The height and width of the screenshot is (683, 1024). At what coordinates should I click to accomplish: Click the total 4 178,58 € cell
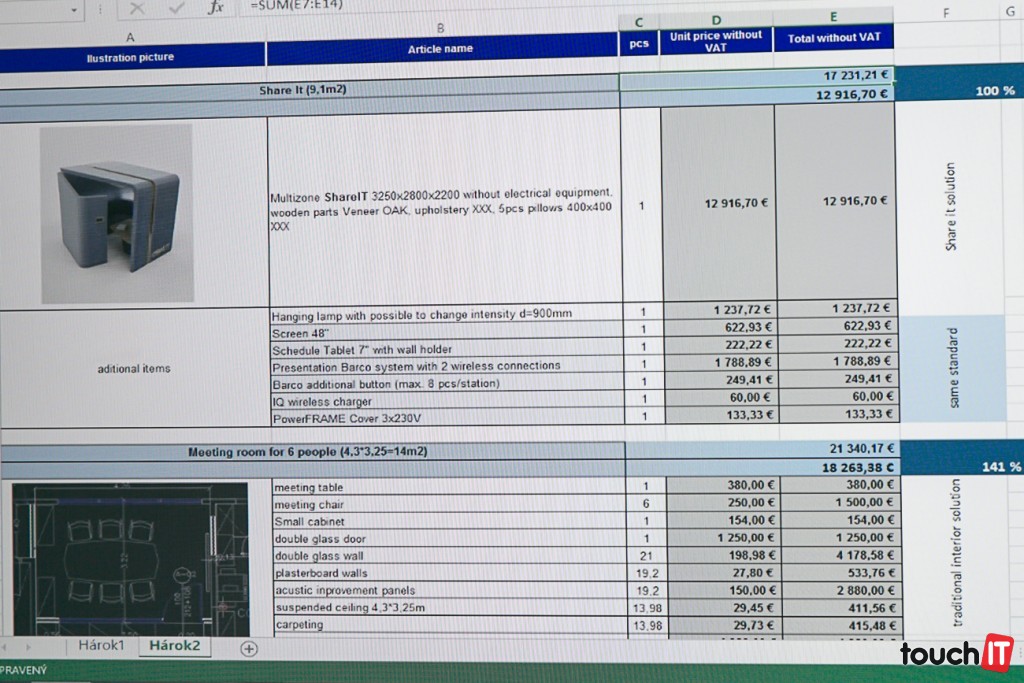point(841,555)
